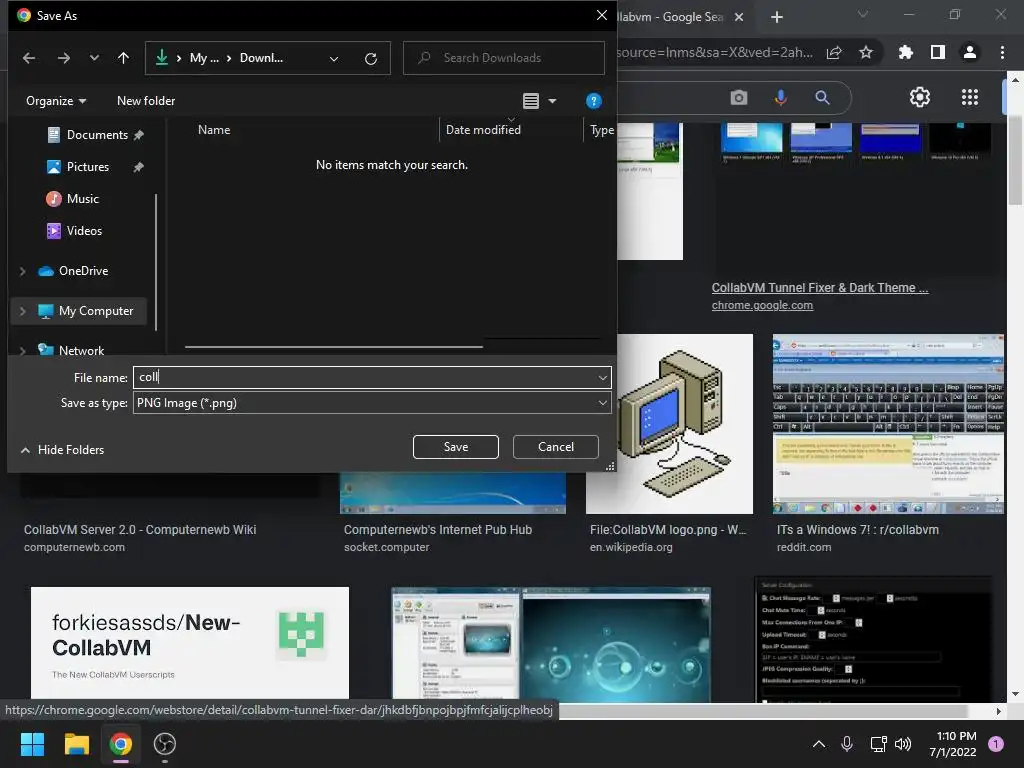The image size is (1024, 768).
Task: Collapse with Hide Folders
Action: 63,450
